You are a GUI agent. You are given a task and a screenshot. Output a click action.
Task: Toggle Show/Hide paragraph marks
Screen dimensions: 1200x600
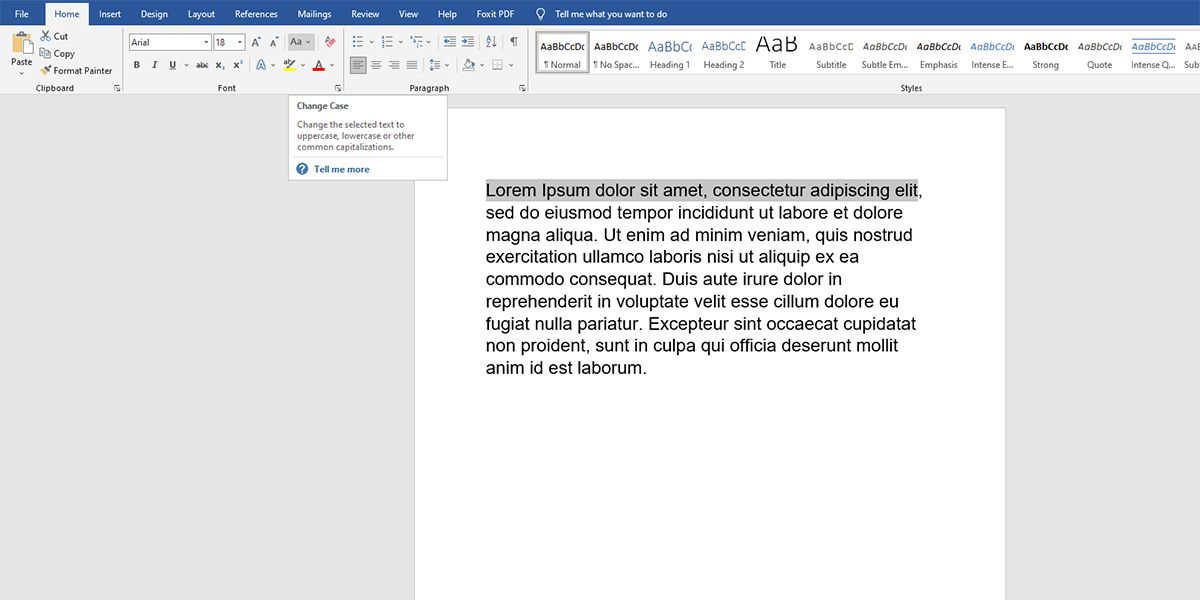[512, 40]
